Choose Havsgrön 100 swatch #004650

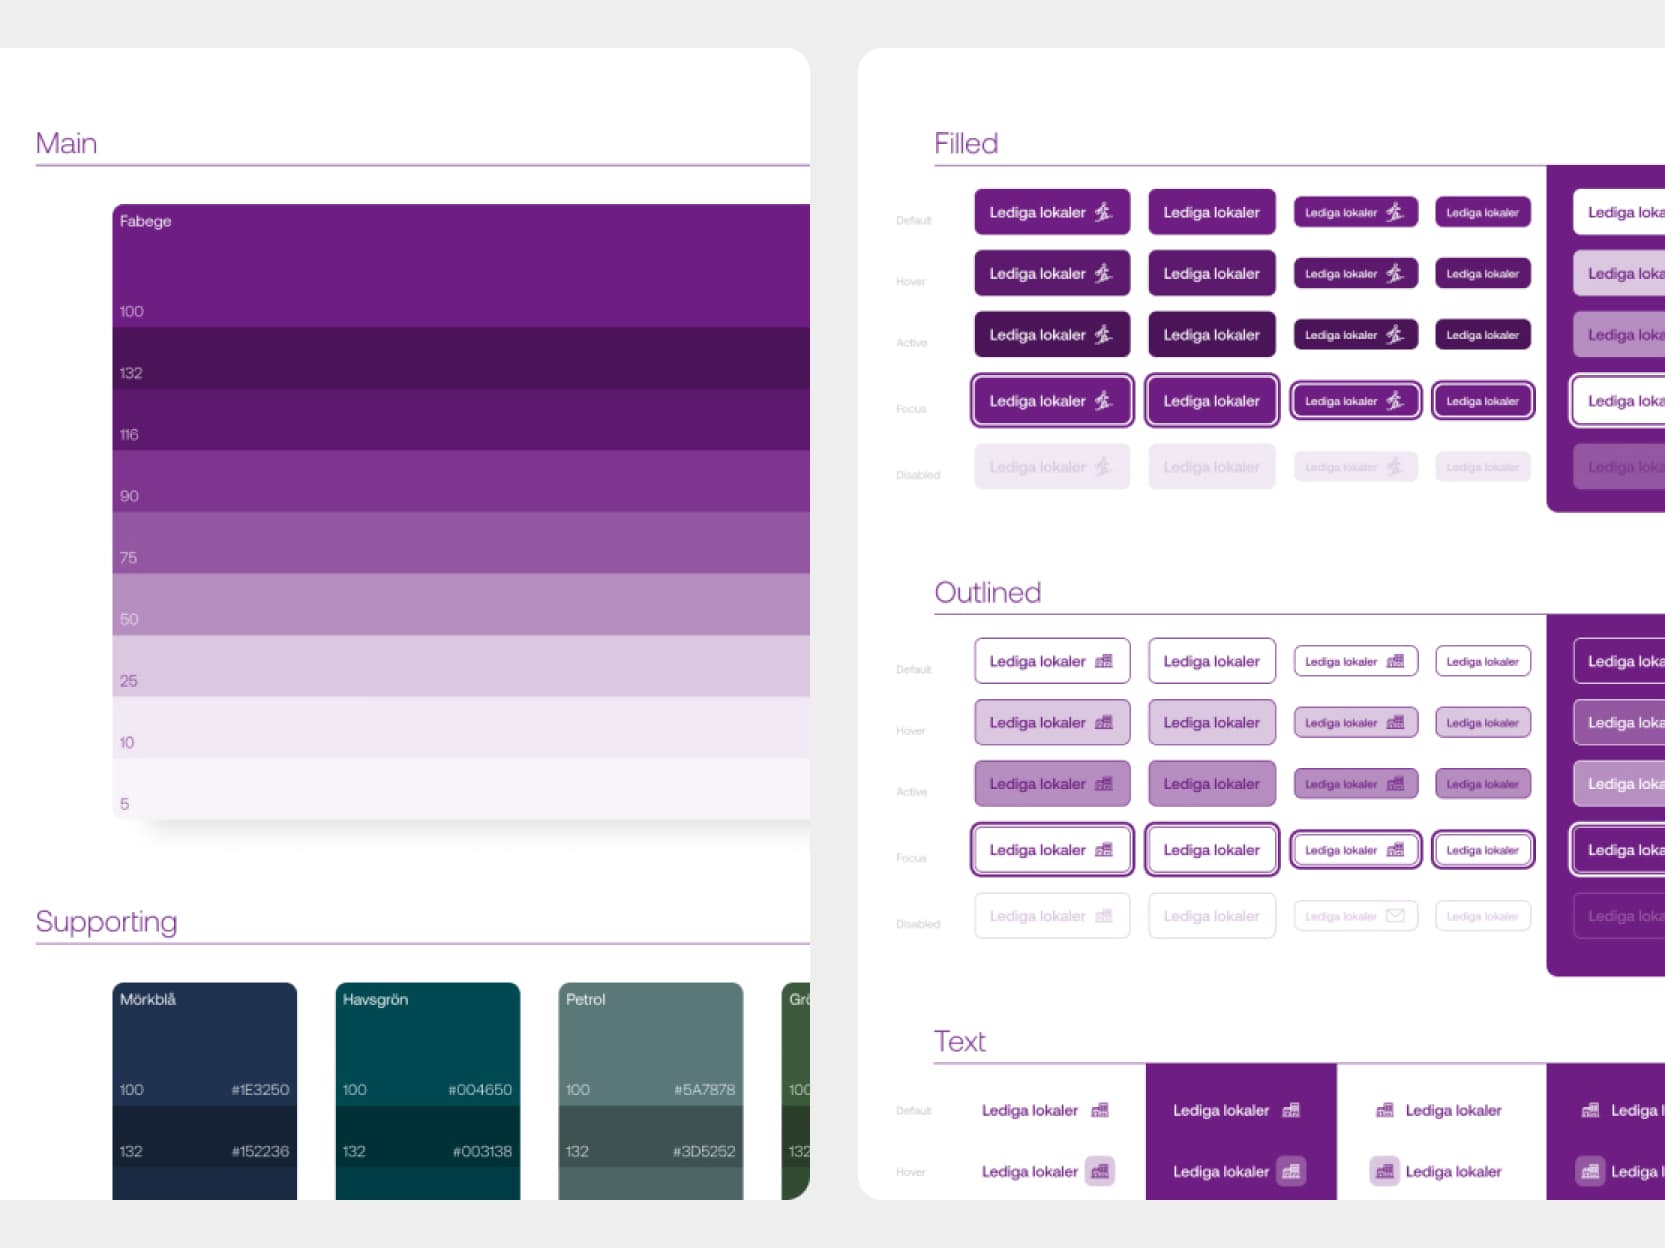(x=428, y=1044)
